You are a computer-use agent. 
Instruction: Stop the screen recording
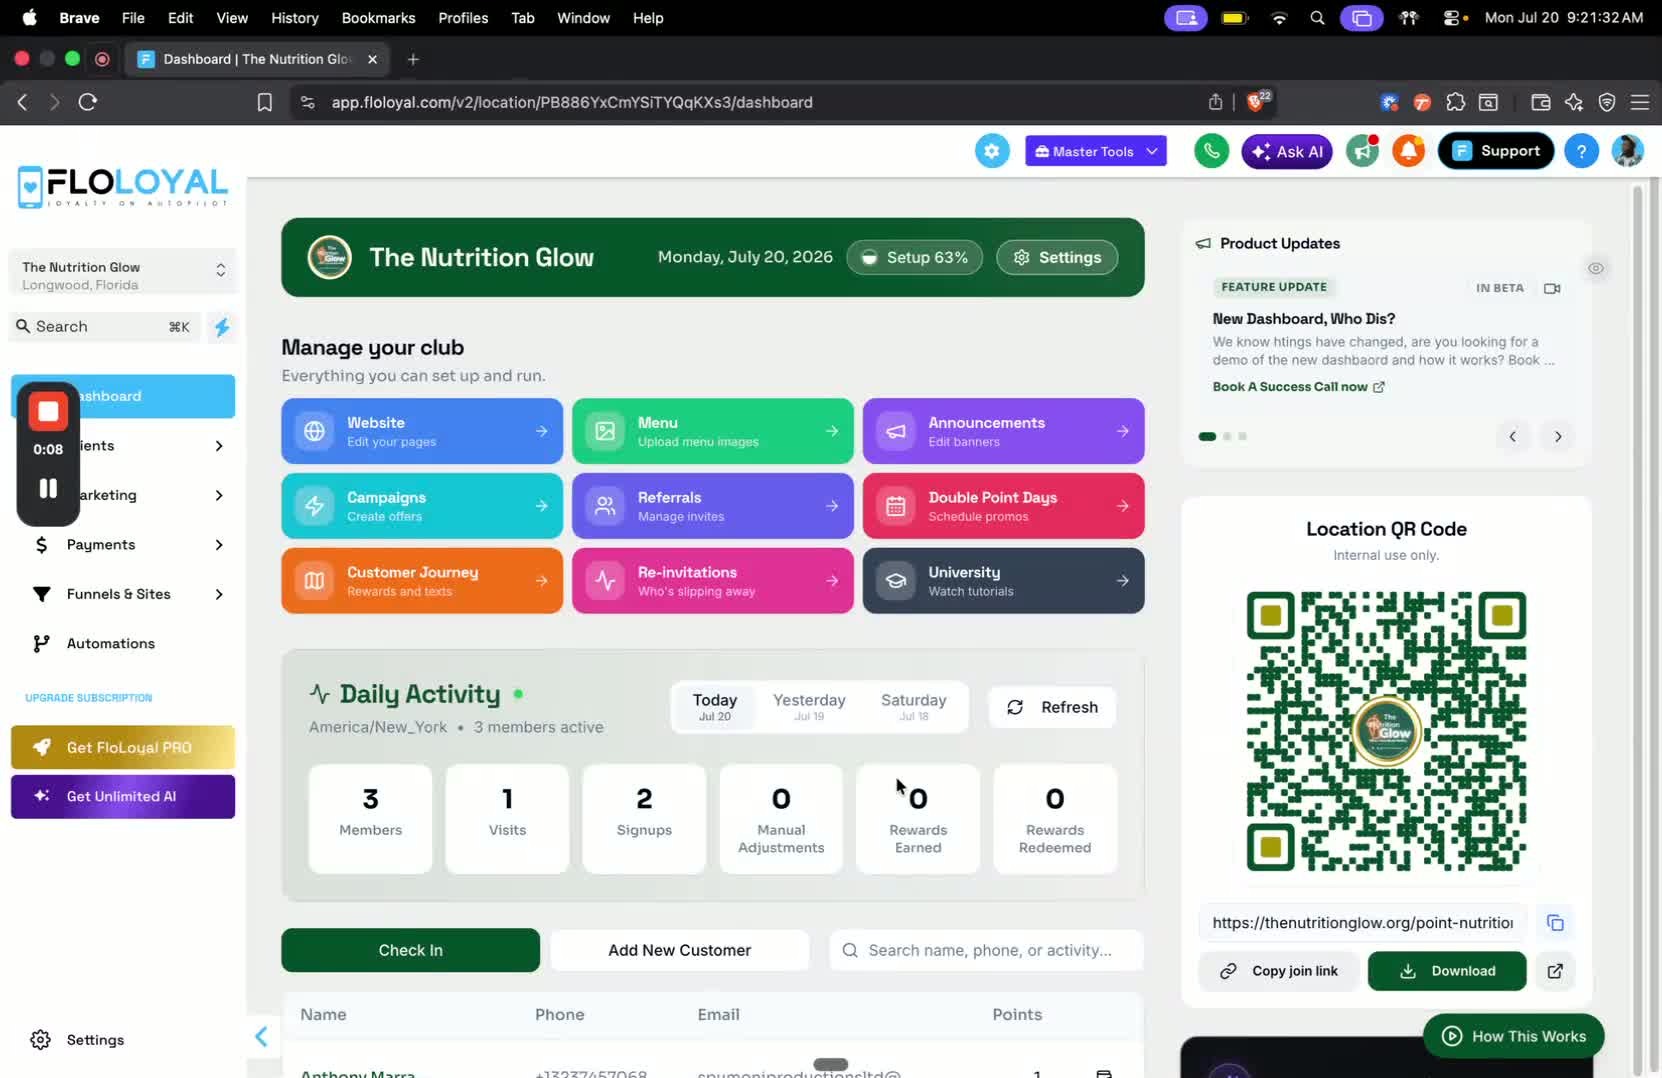click(48, 411)
